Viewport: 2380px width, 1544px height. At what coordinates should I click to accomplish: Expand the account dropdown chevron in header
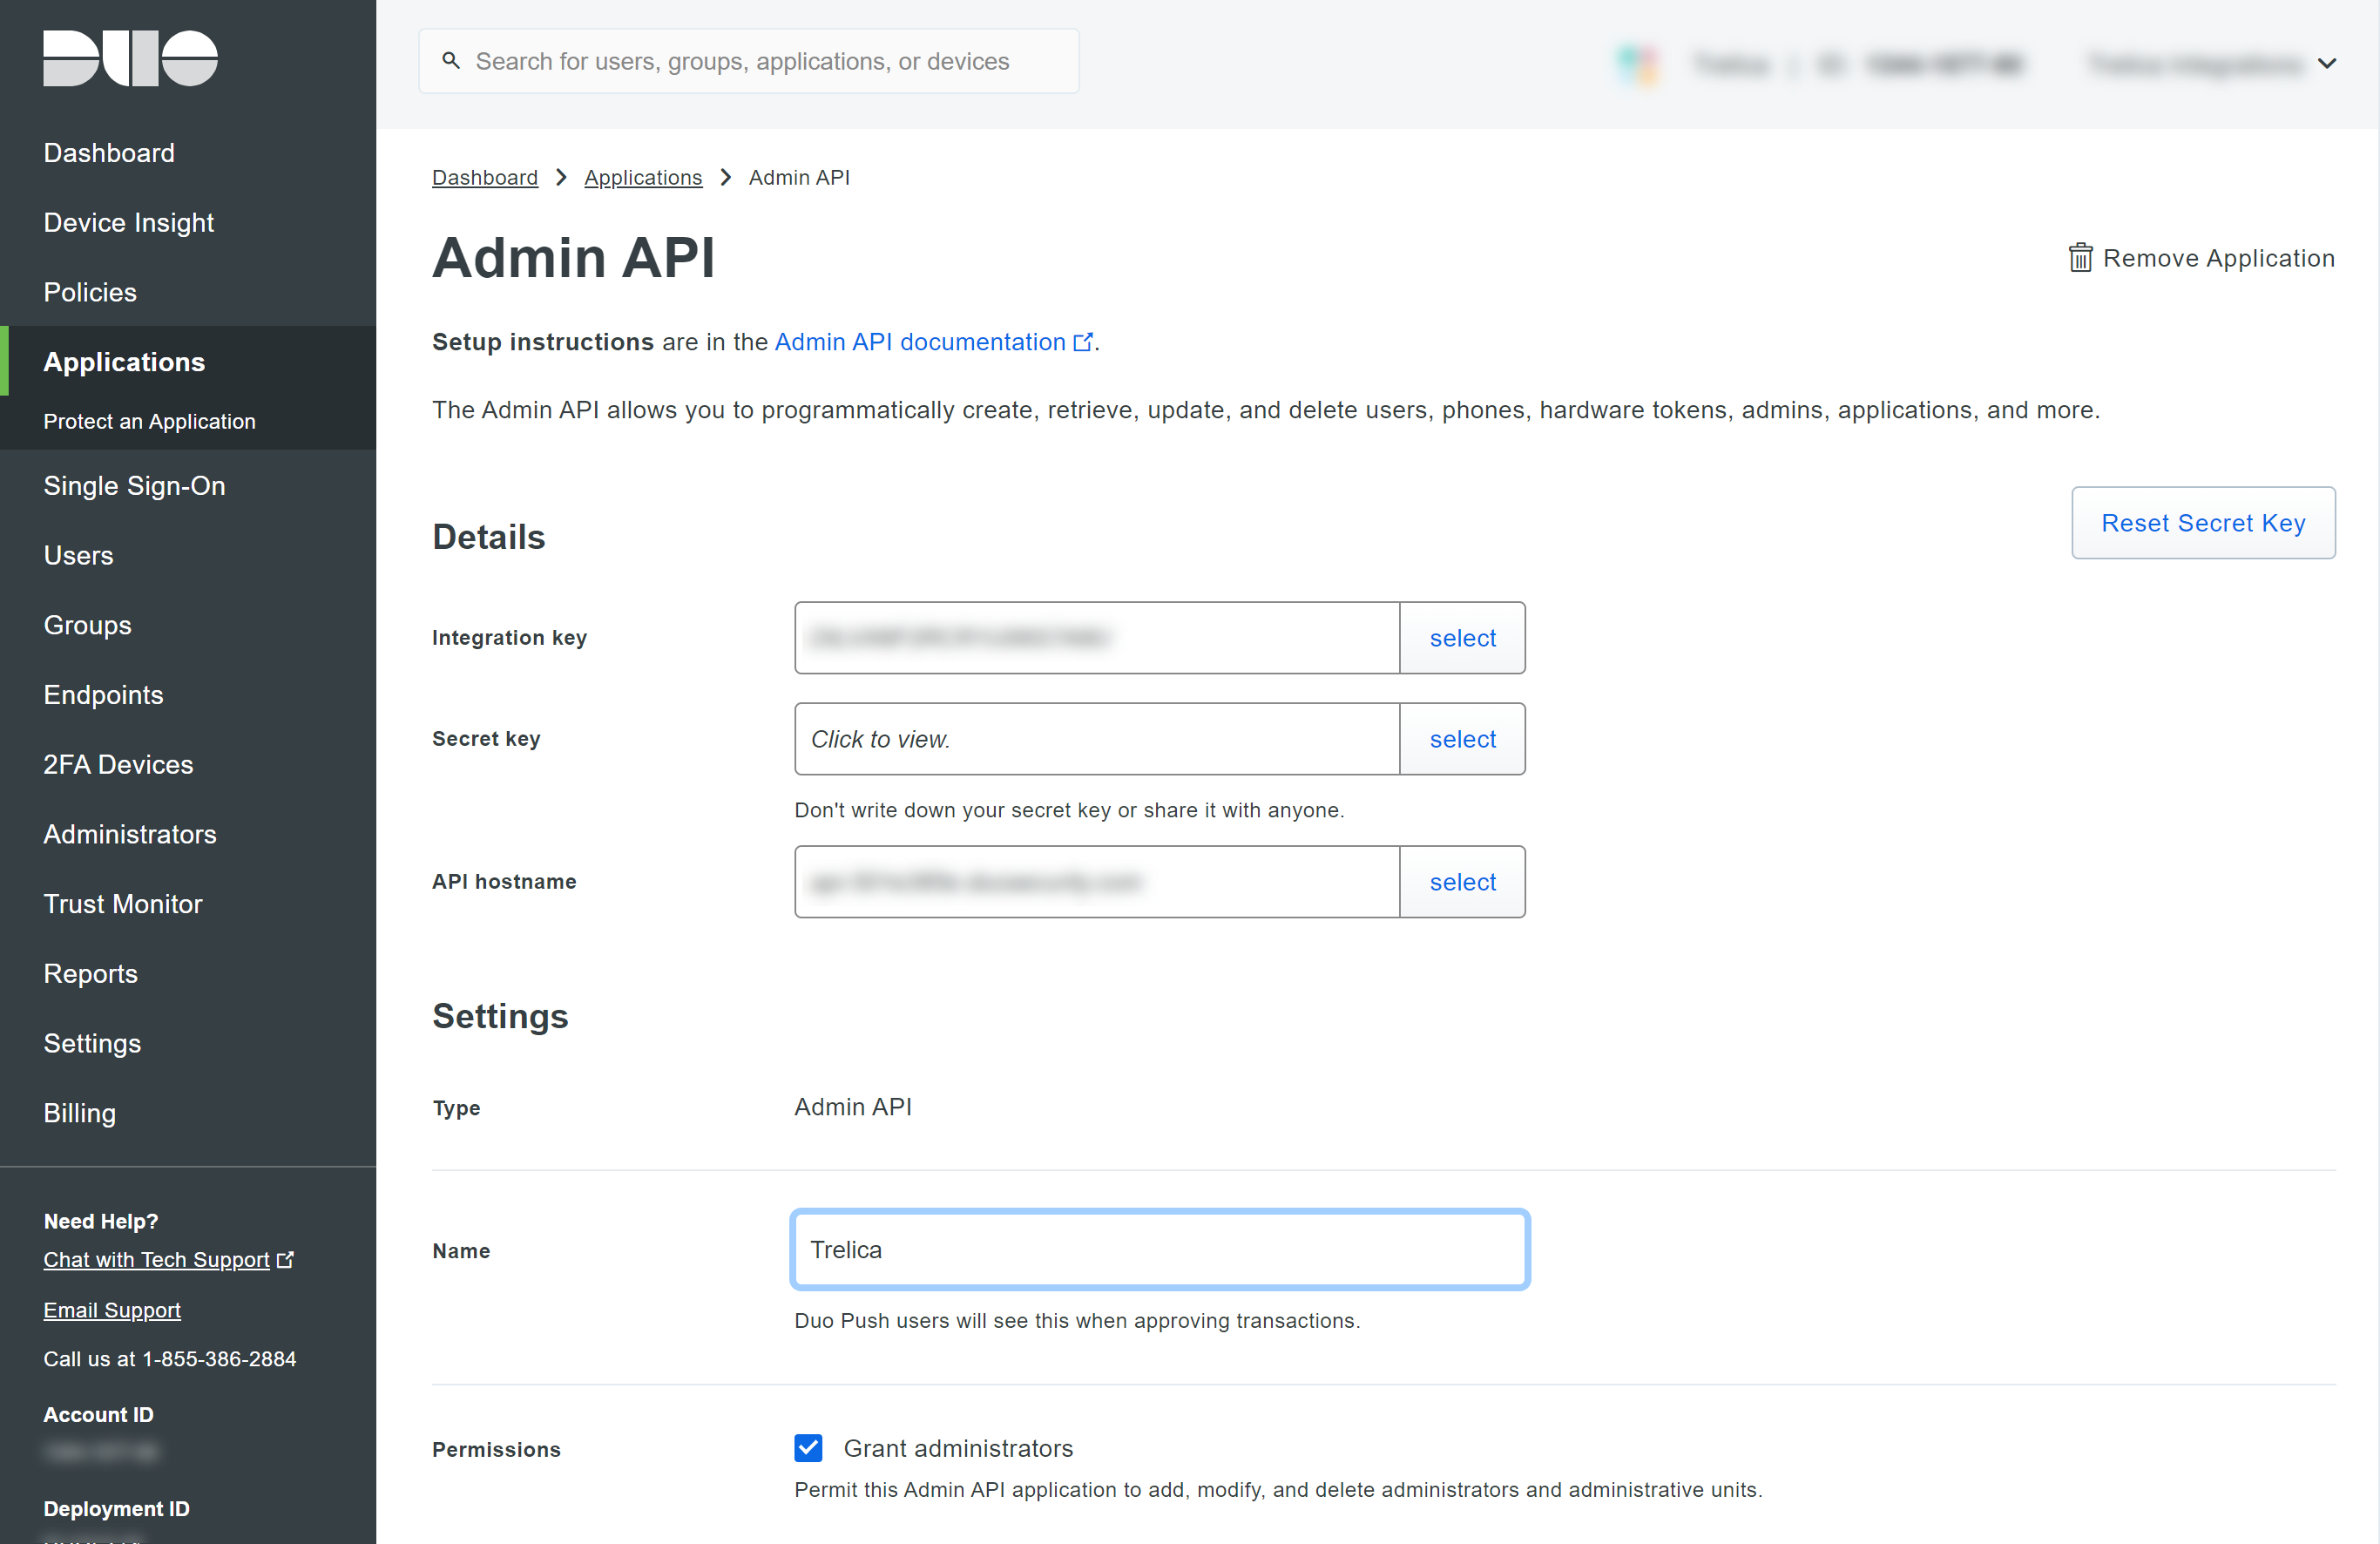(x=2328, y=64)
